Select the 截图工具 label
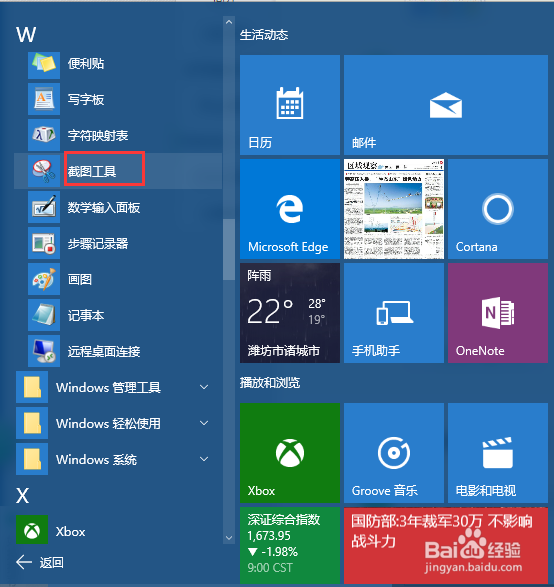 (x=92, y=171)
